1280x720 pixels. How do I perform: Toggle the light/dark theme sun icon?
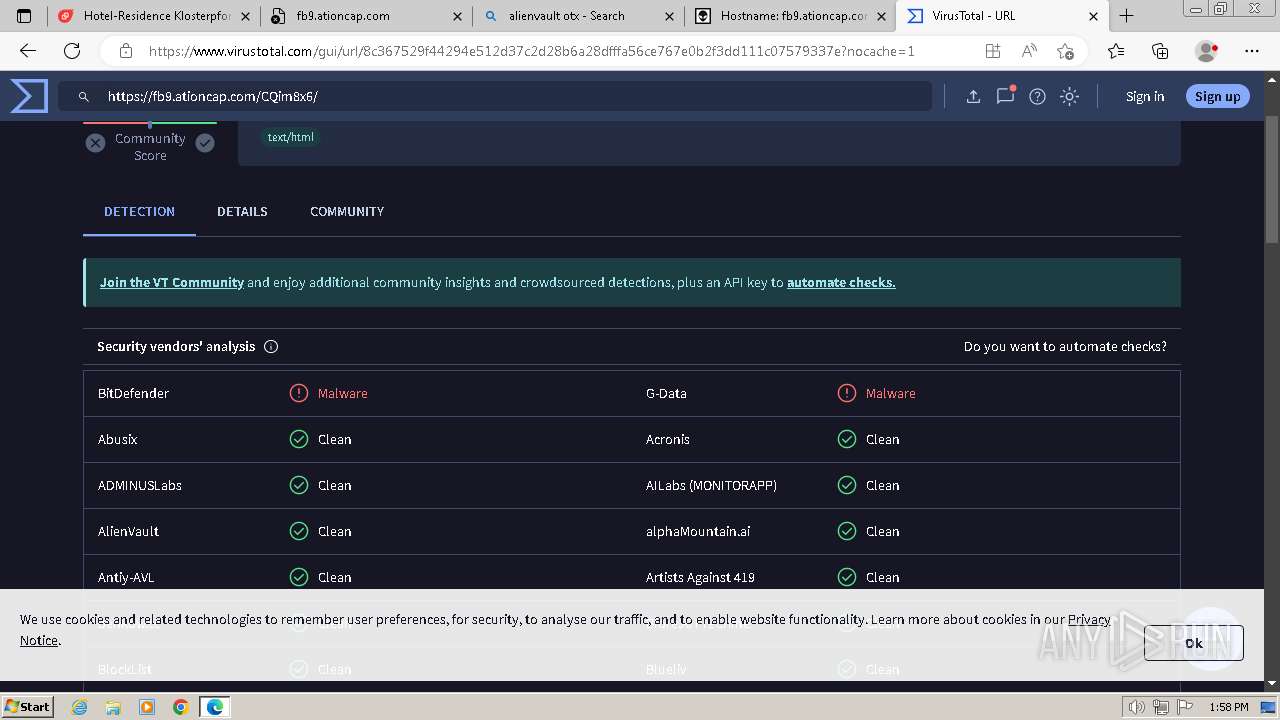1069,97
